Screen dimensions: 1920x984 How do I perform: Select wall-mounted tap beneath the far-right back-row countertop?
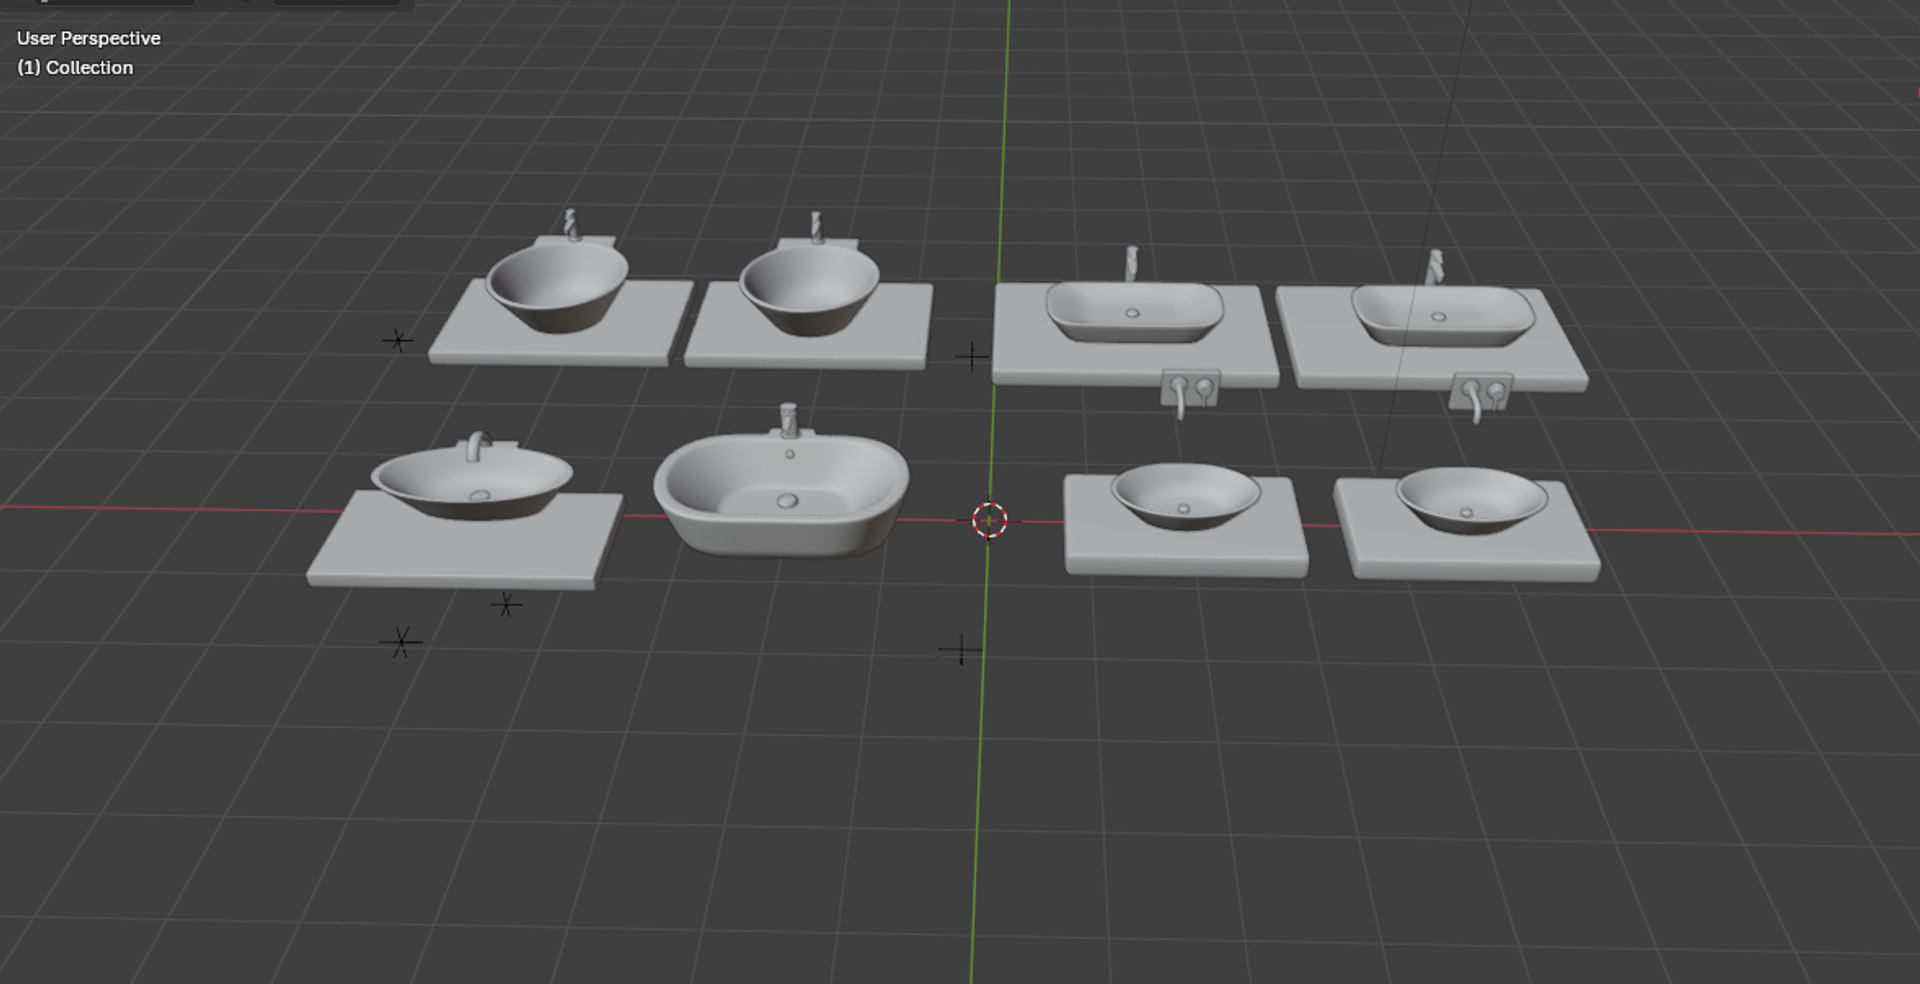[1480, 396]
